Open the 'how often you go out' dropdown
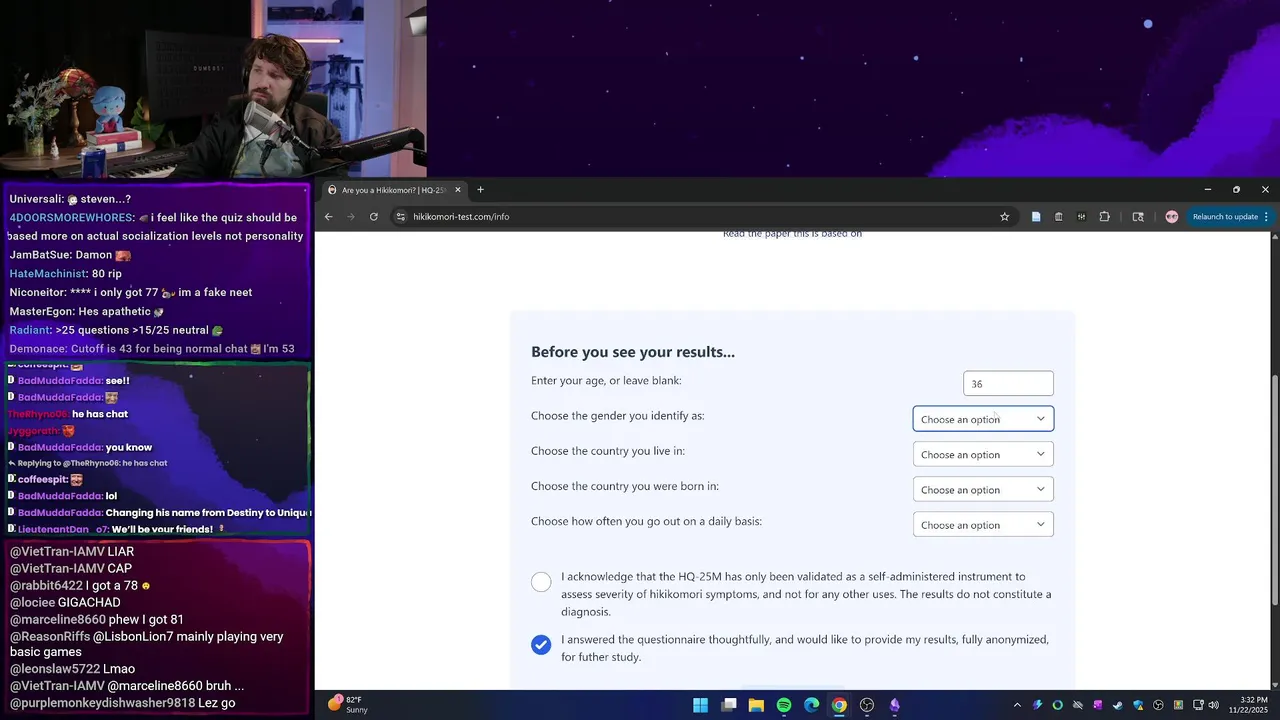The height and width of the screenshot is (720, 1280). click(983, 524)
